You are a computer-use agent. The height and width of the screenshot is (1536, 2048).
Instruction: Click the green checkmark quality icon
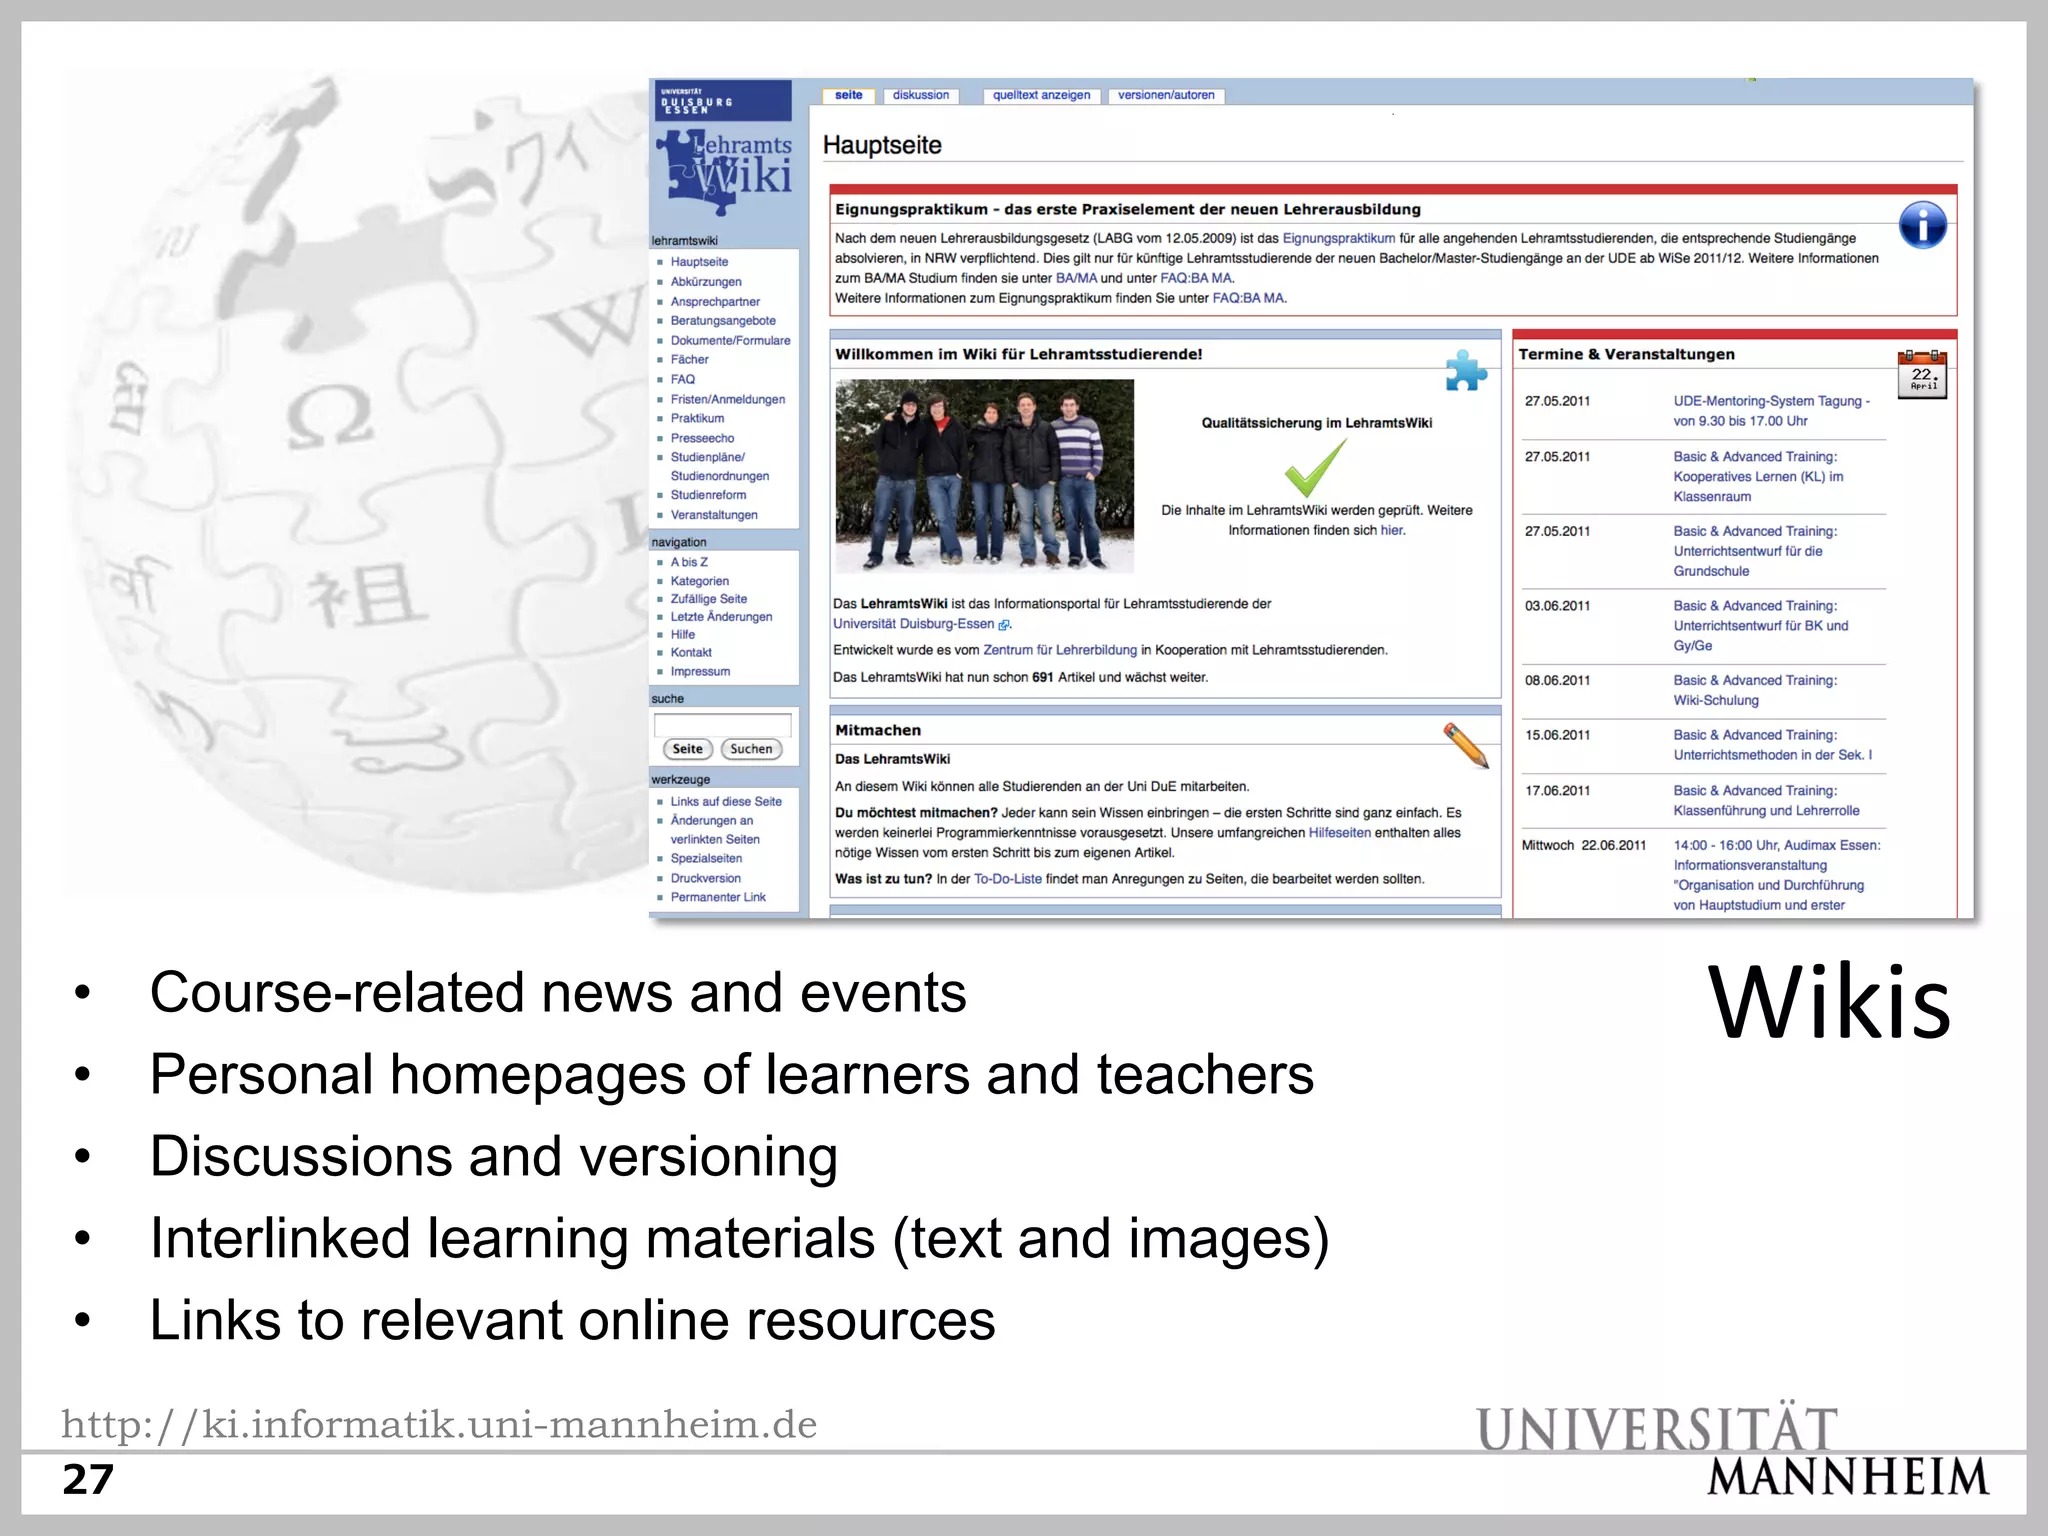pos(1315,468)
